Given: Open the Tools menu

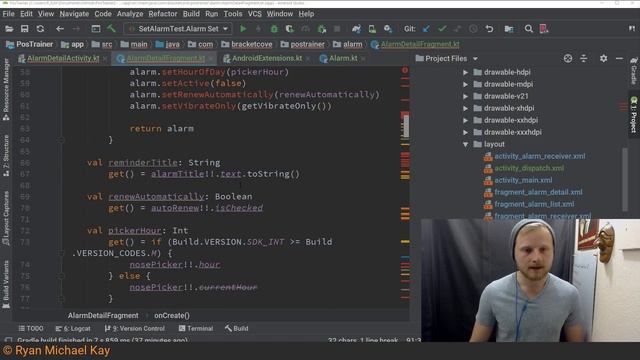Looking at the screenshot, I should tap(233, 14).
